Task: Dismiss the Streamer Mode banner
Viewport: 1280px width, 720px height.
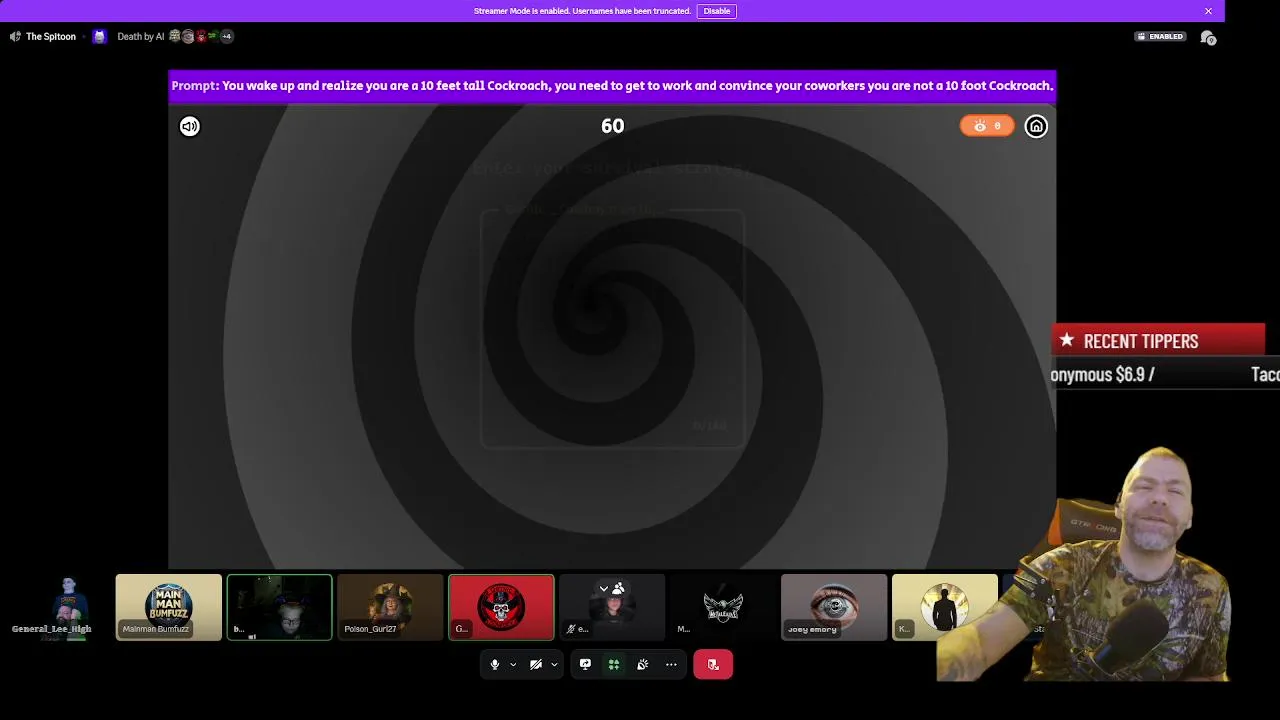Action: (x=1208, y=11)
